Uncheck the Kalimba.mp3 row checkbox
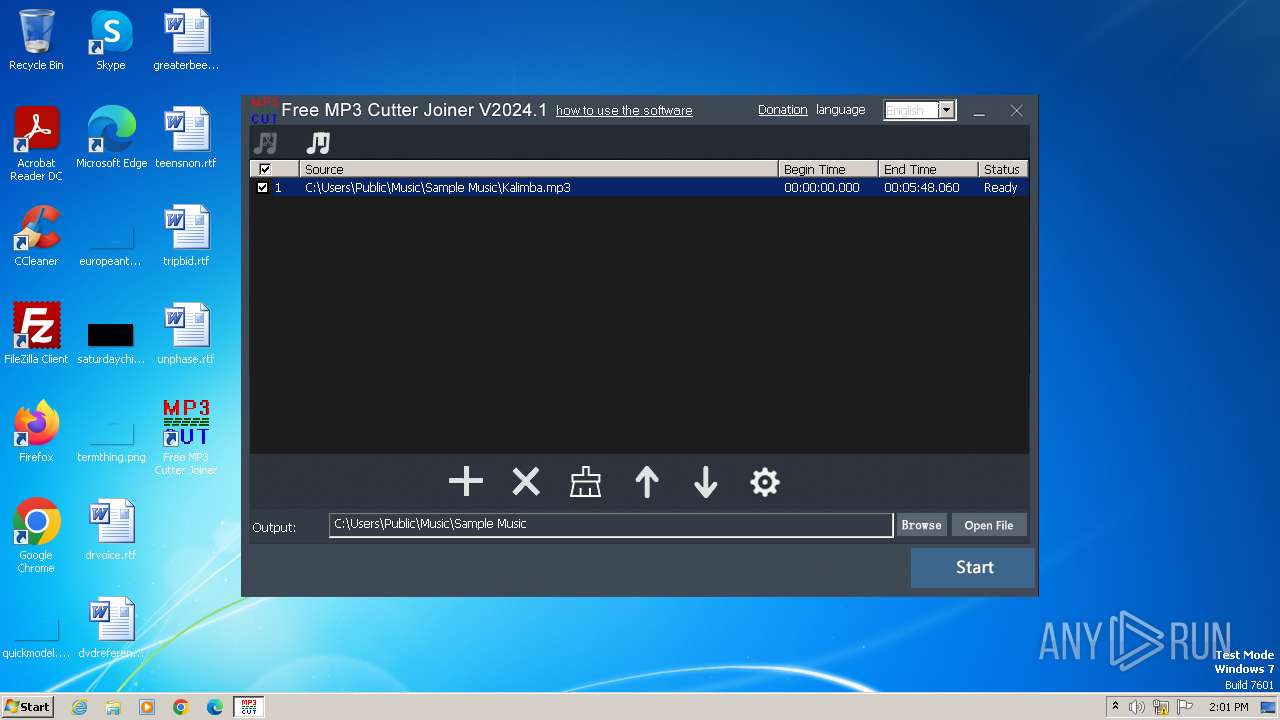This screenshot has height=720, width=1280. tap(263, 187)
